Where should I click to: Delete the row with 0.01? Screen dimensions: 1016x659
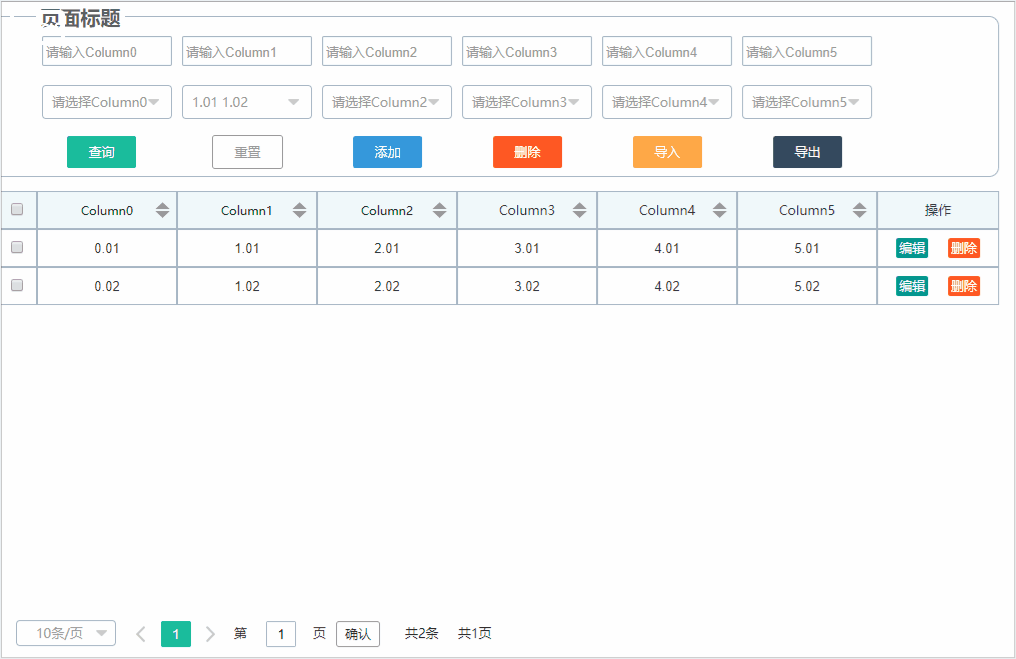[x=964, y=248]
